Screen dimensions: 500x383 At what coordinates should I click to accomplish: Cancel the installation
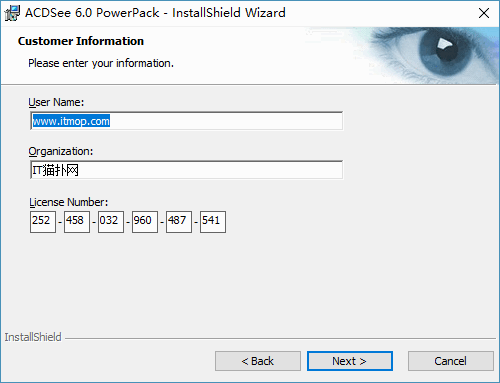click(451, 361)
